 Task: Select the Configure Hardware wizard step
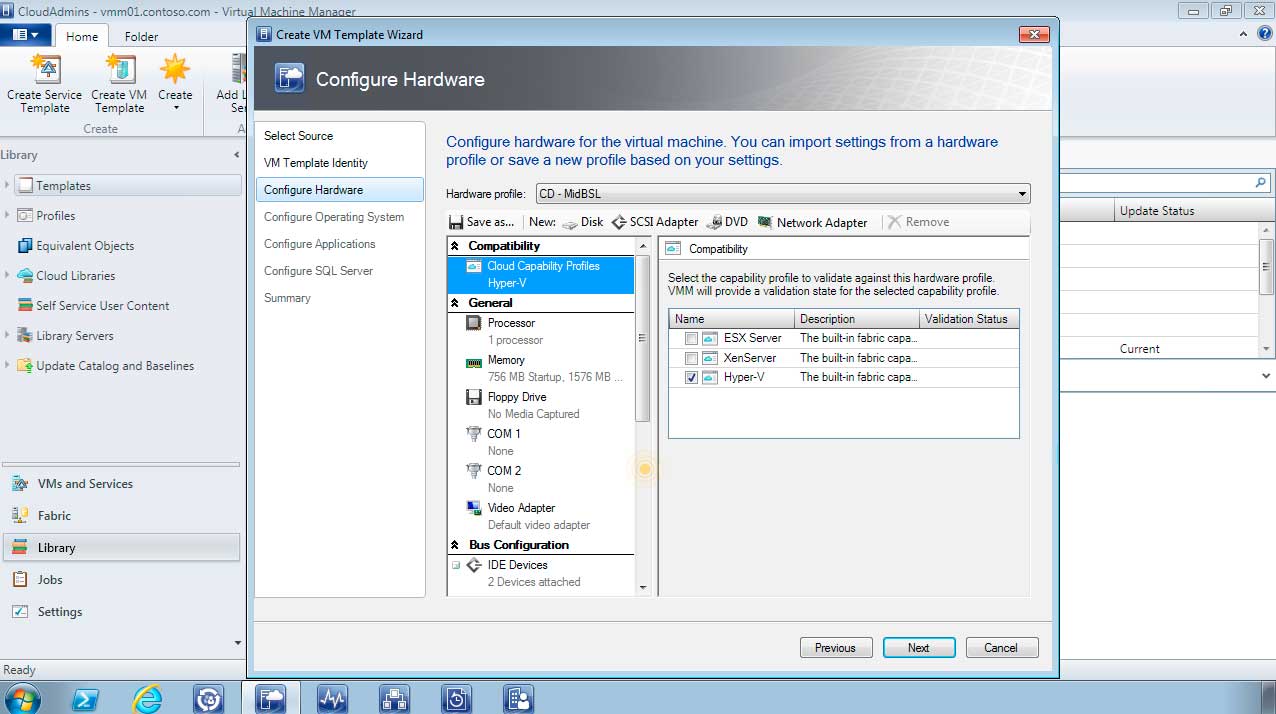coord(340,190)
